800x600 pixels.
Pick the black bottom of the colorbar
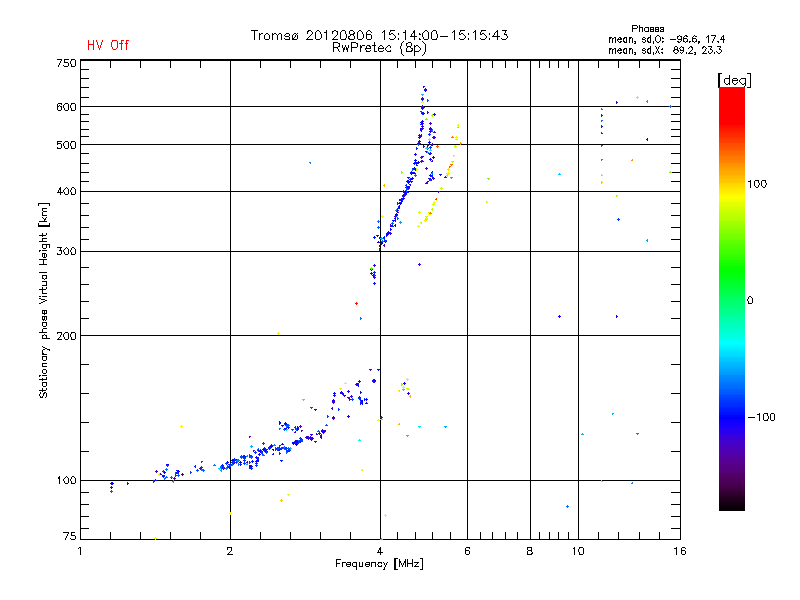click(731, 505)
